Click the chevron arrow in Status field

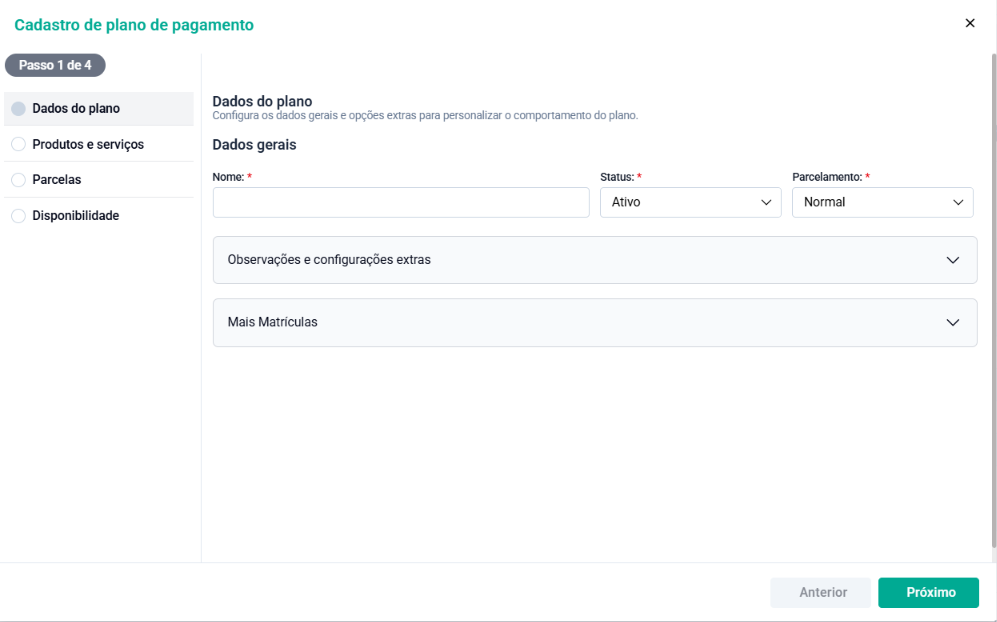(766, 202)
